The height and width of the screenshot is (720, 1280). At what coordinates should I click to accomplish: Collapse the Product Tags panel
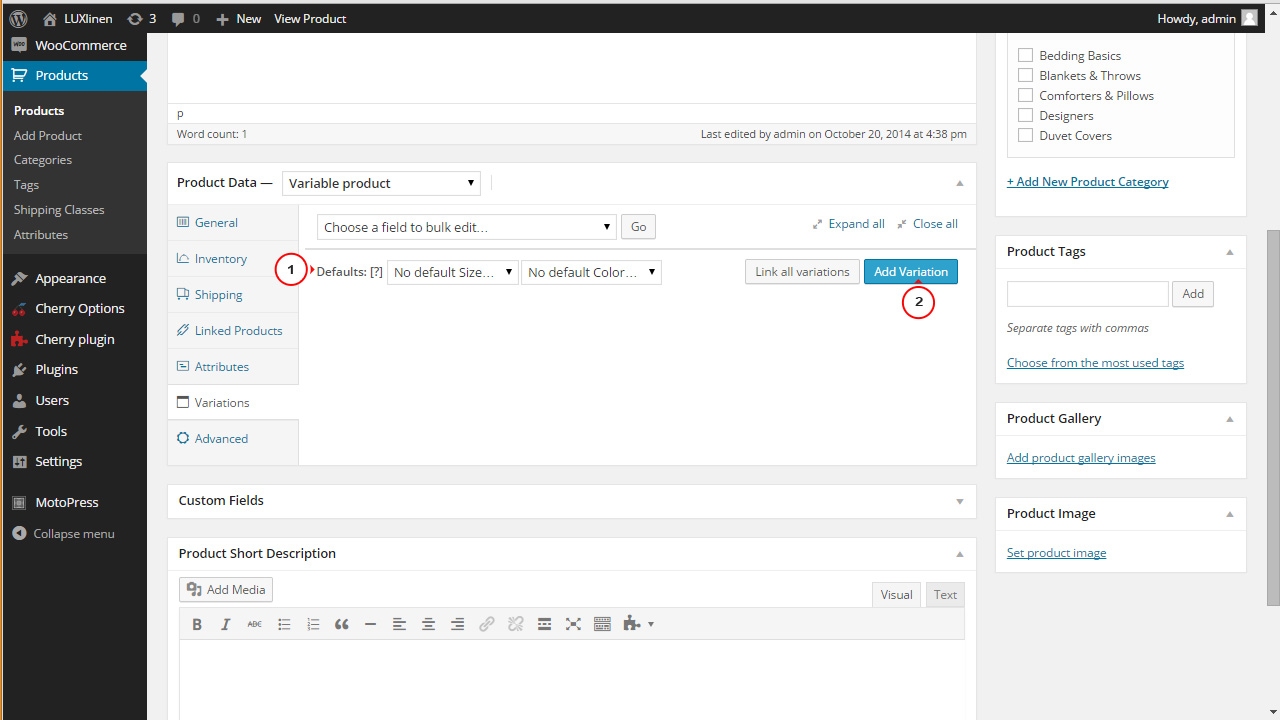pos(1229,252)
